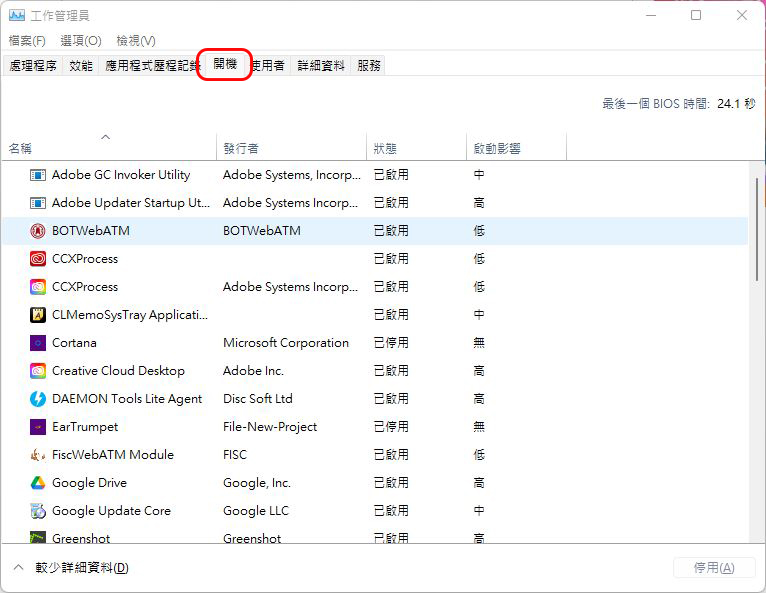
Task: Select the CLMemoSysTray Applicati... name
Action: pyautogui.click(x=130, y=315)
